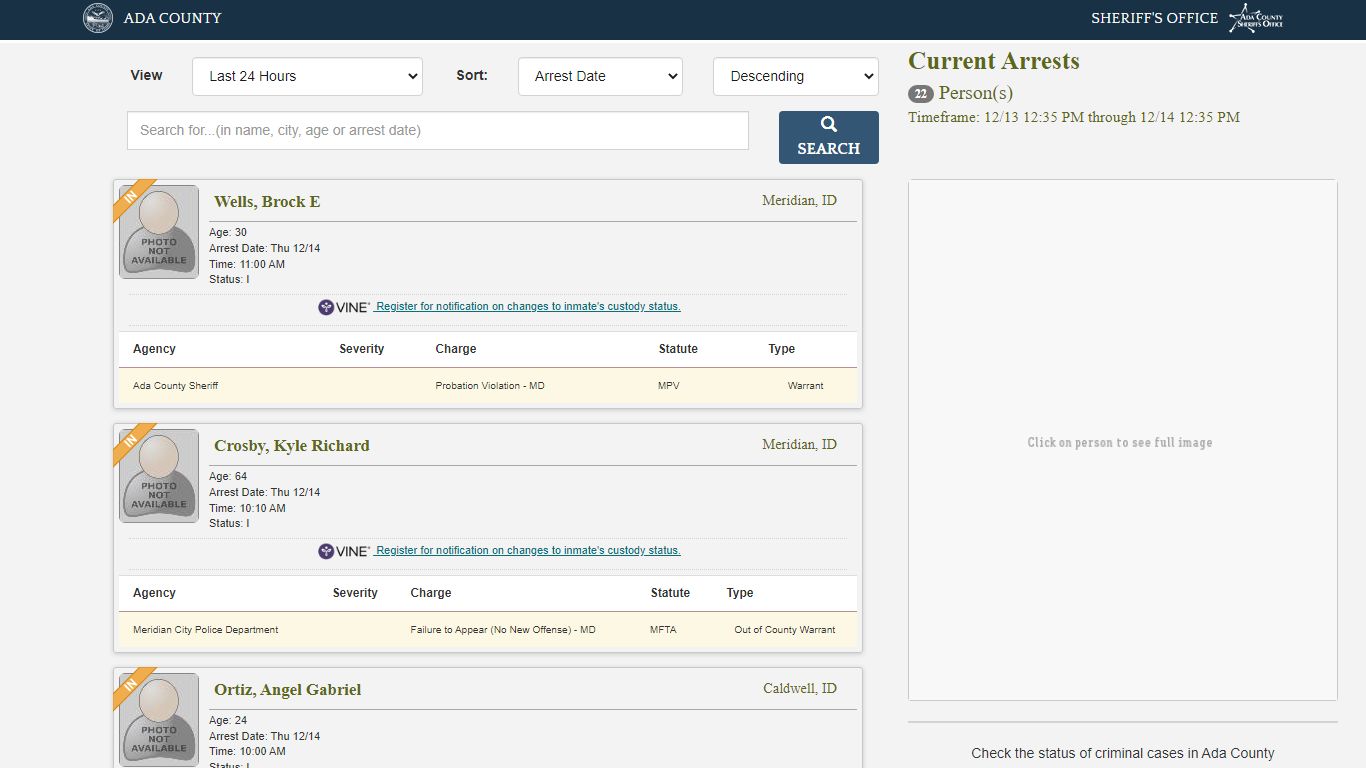Open the VINE notification link for Wells
The image size is (1366, 768).
[x=528, y=307]
